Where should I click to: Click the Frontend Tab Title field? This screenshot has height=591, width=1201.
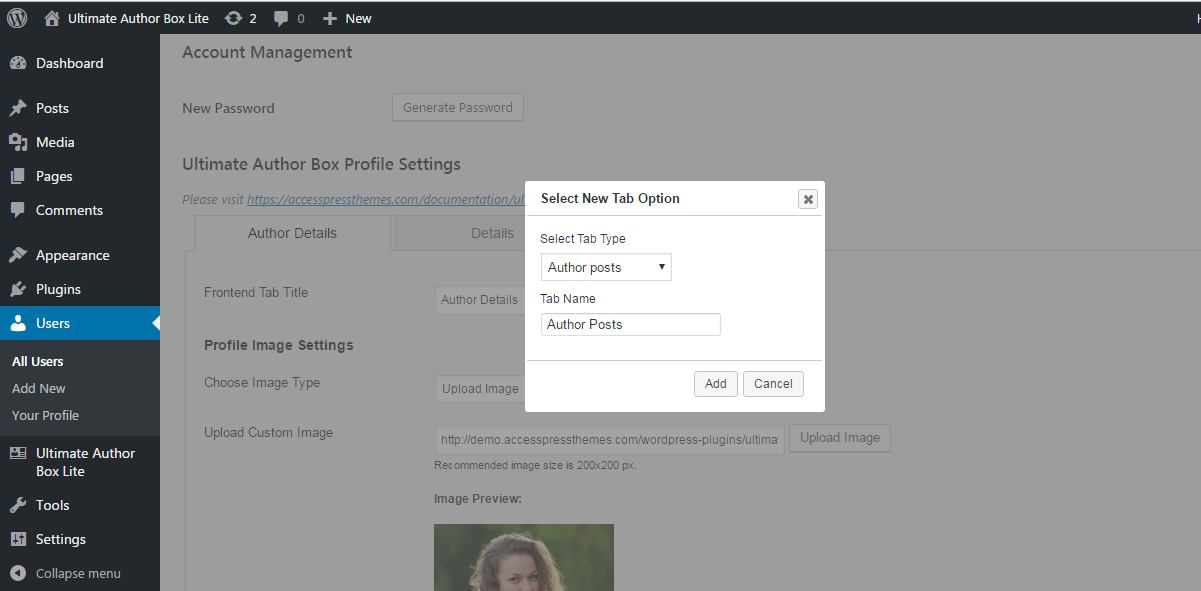click(x=480, y=299)
